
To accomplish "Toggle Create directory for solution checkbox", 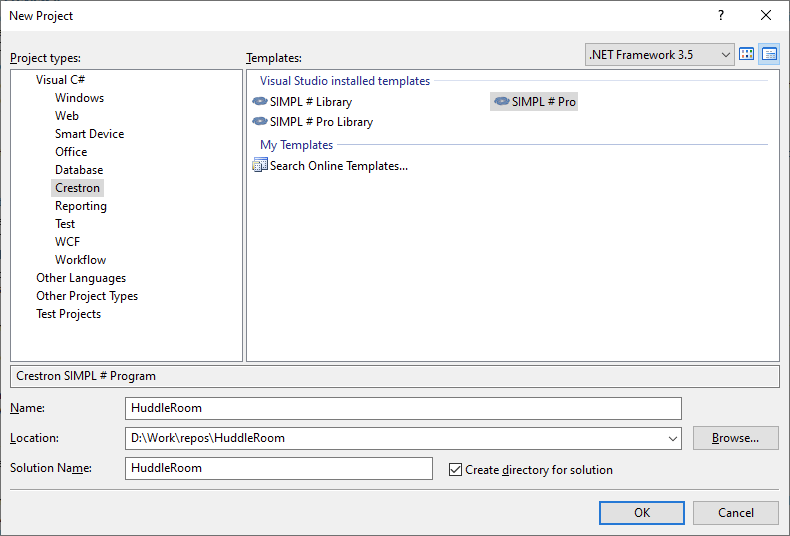I will tap(456, 469).
